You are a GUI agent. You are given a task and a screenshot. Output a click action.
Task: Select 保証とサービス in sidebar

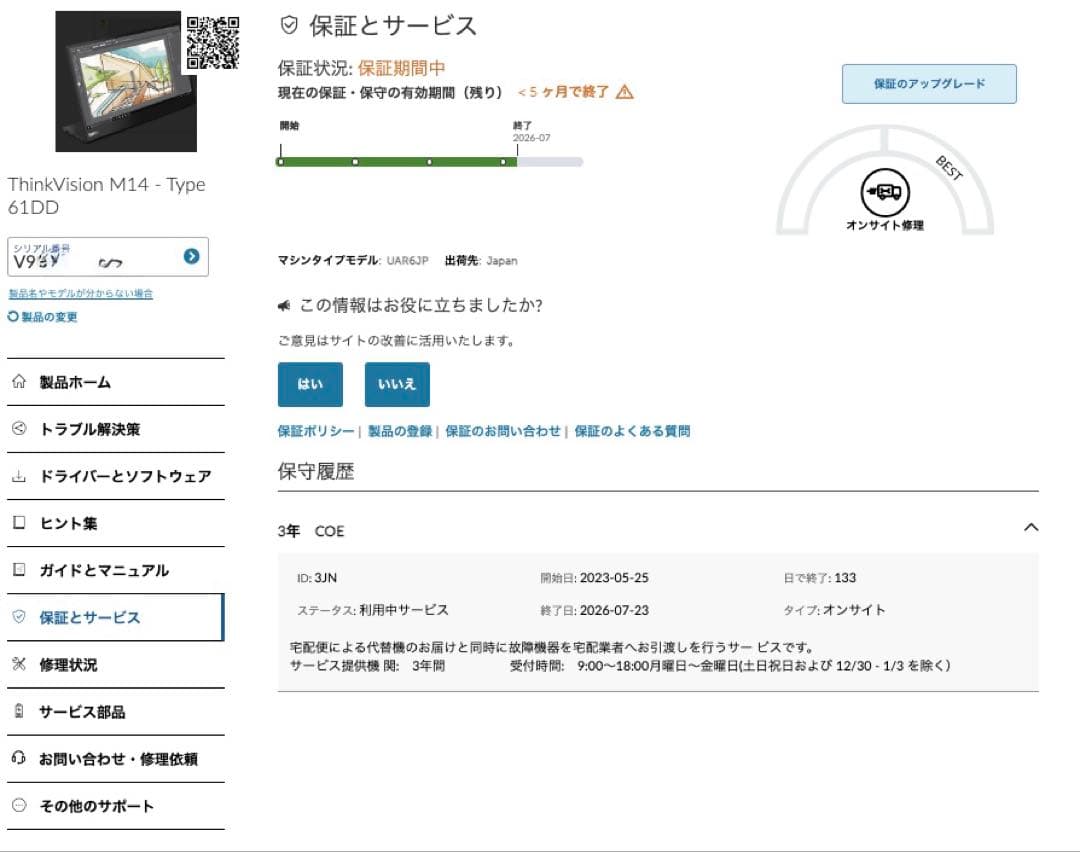[x=116, y=617]
